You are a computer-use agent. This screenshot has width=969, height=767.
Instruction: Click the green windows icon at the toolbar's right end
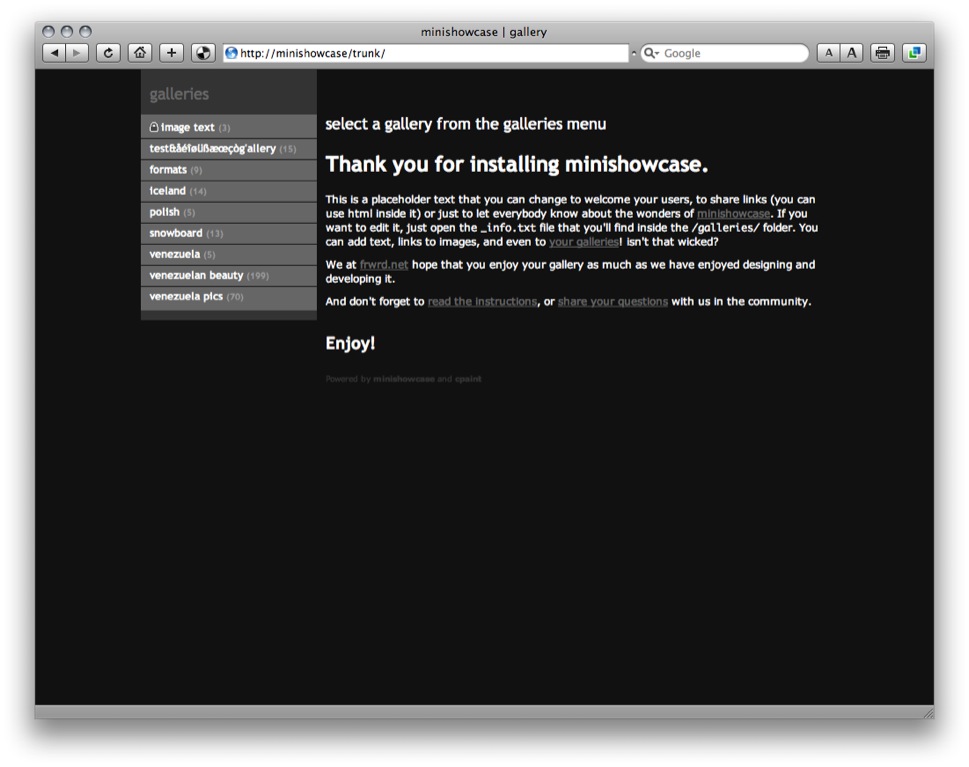(x=914, y=53)
